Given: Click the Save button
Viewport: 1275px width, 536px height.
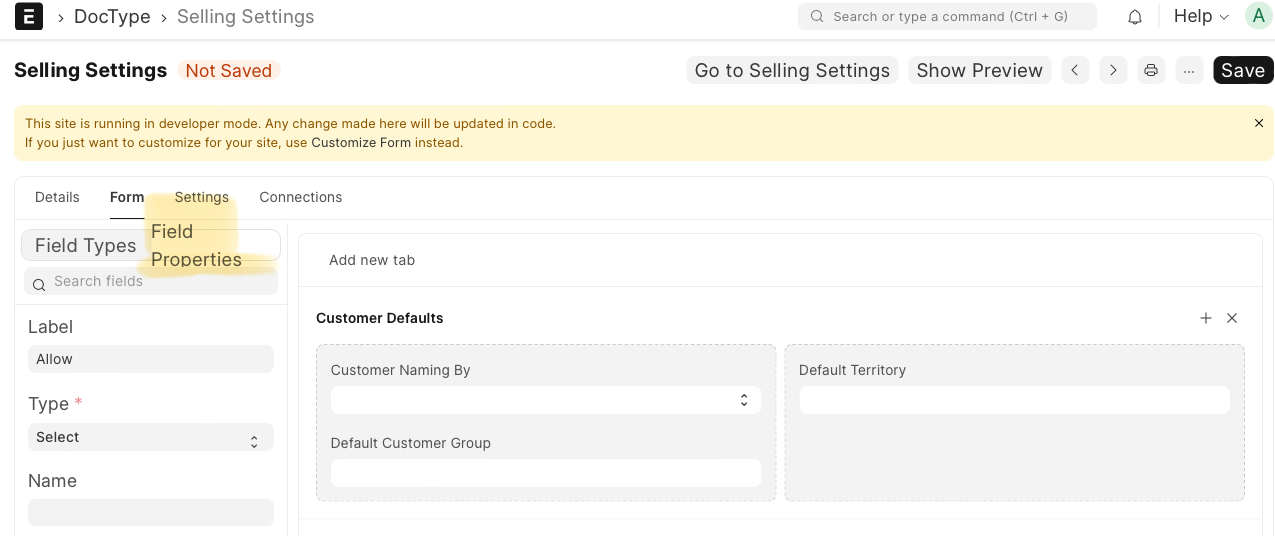Looking at the screenshot, I should 1243,70.
